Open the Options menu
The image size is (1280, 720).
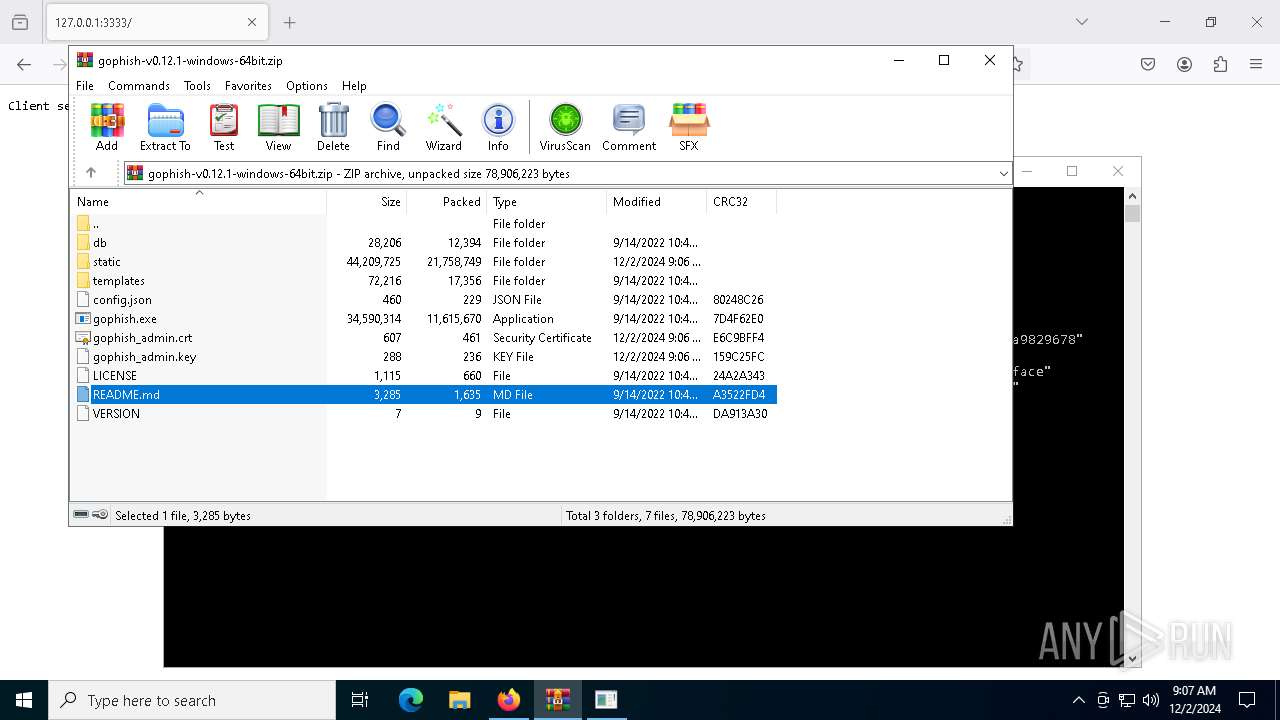307,86
